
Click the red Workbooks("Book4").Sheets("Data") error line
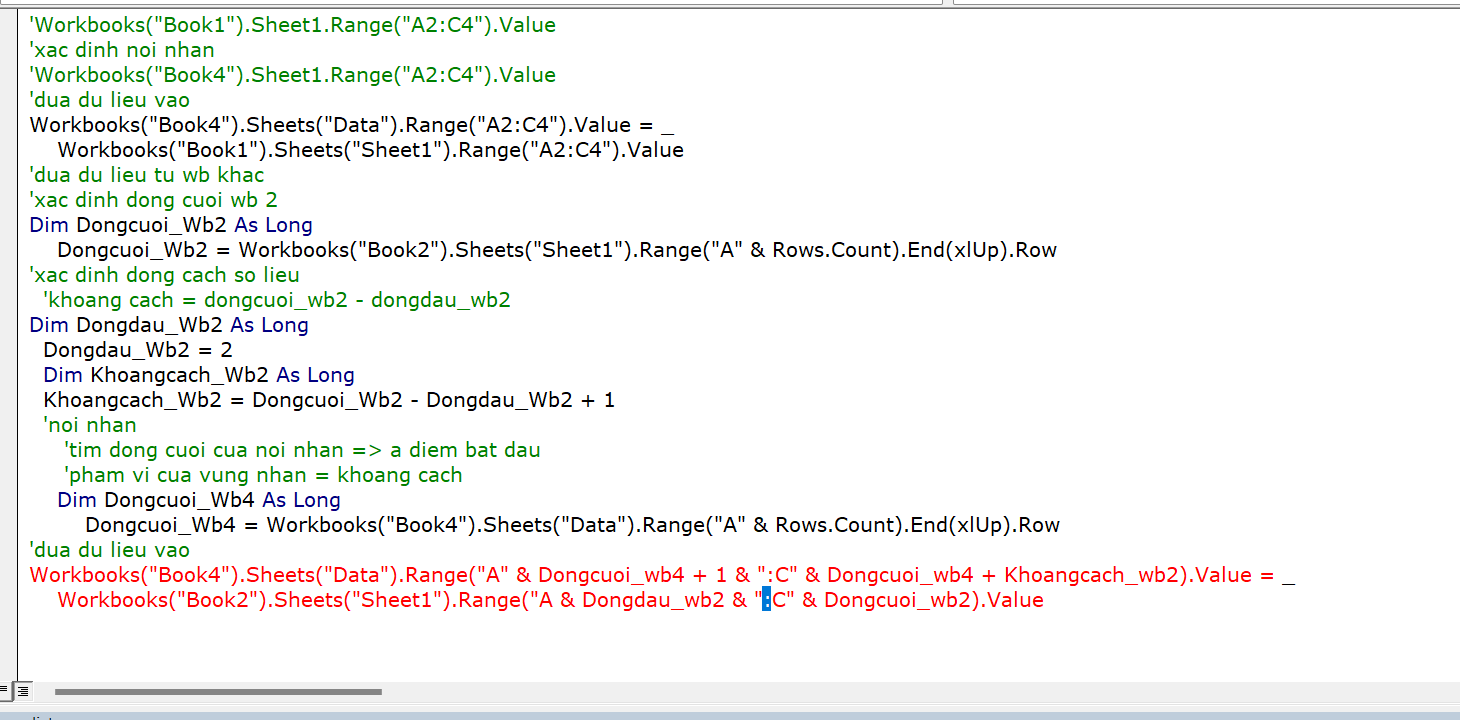pyautogui.click(x=662, y=575)
